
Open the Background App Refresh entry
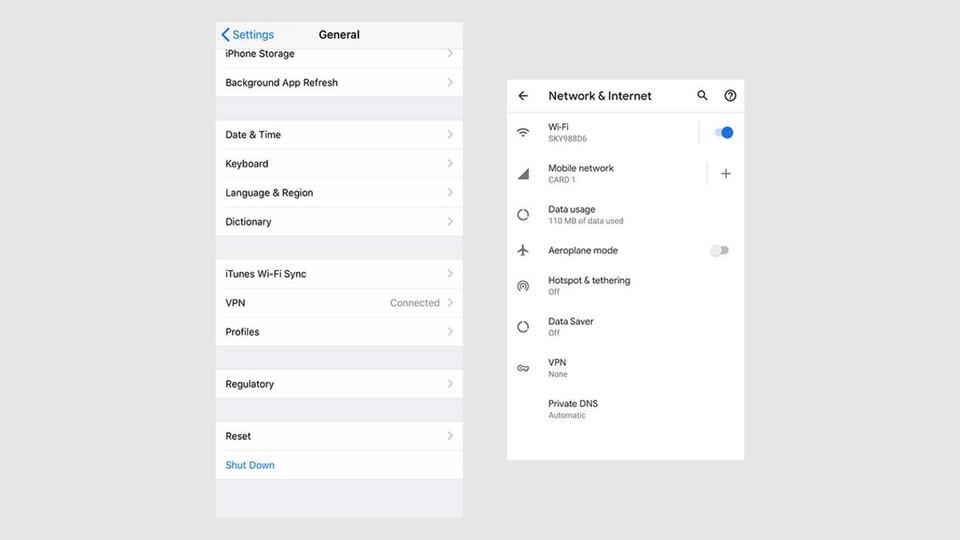coord(339,82)
